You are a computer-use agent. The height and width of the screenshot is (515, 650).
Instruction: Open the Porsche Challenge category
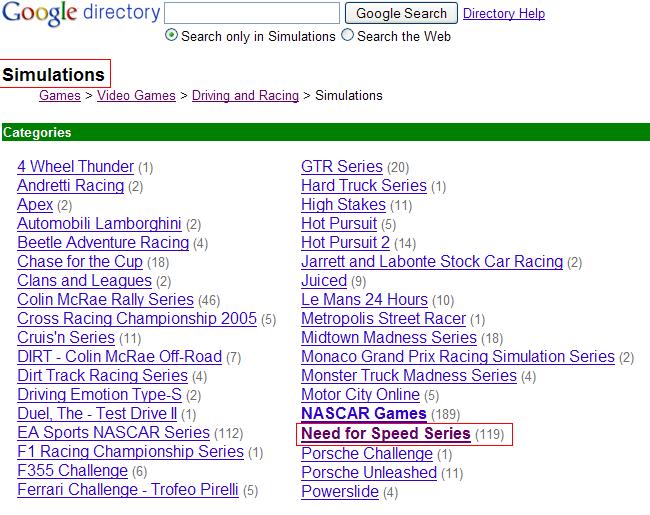367,454
